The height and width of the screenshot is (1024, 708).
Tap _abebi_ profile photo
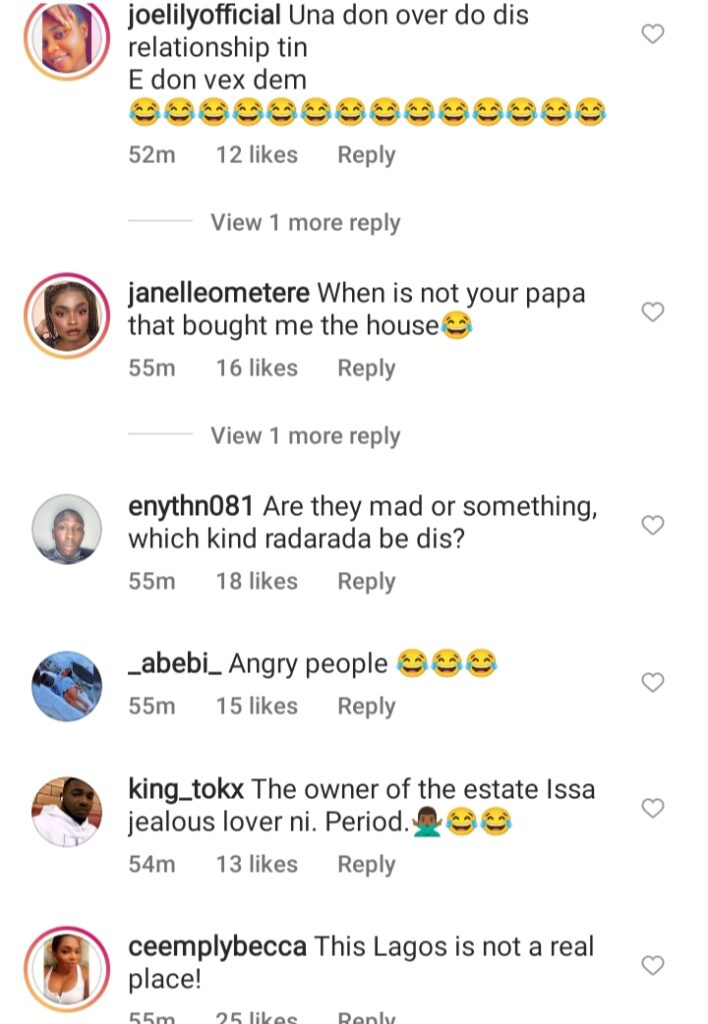(66, 686)
